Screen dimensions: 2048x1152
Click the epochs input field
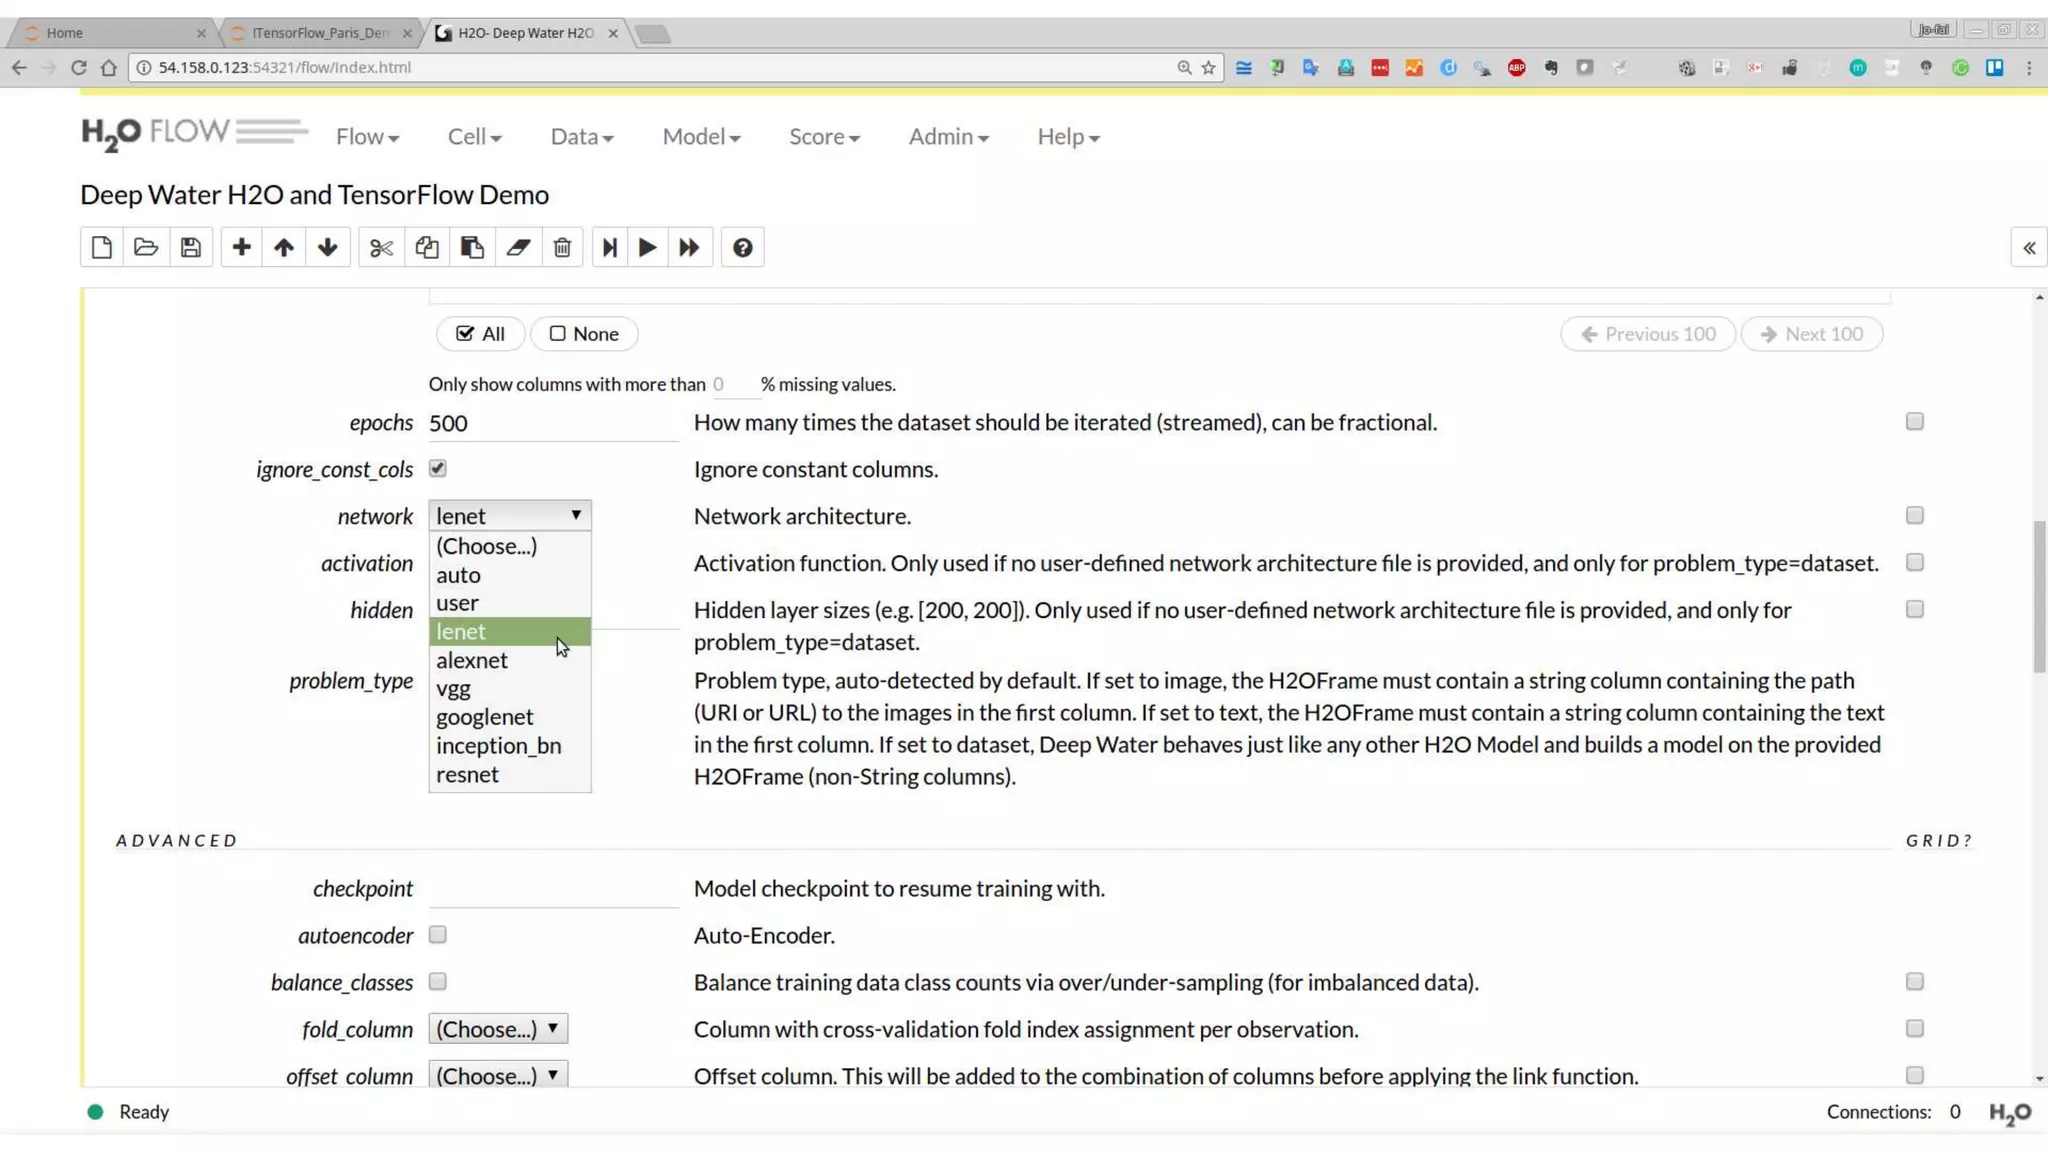[x=553, y=423]
